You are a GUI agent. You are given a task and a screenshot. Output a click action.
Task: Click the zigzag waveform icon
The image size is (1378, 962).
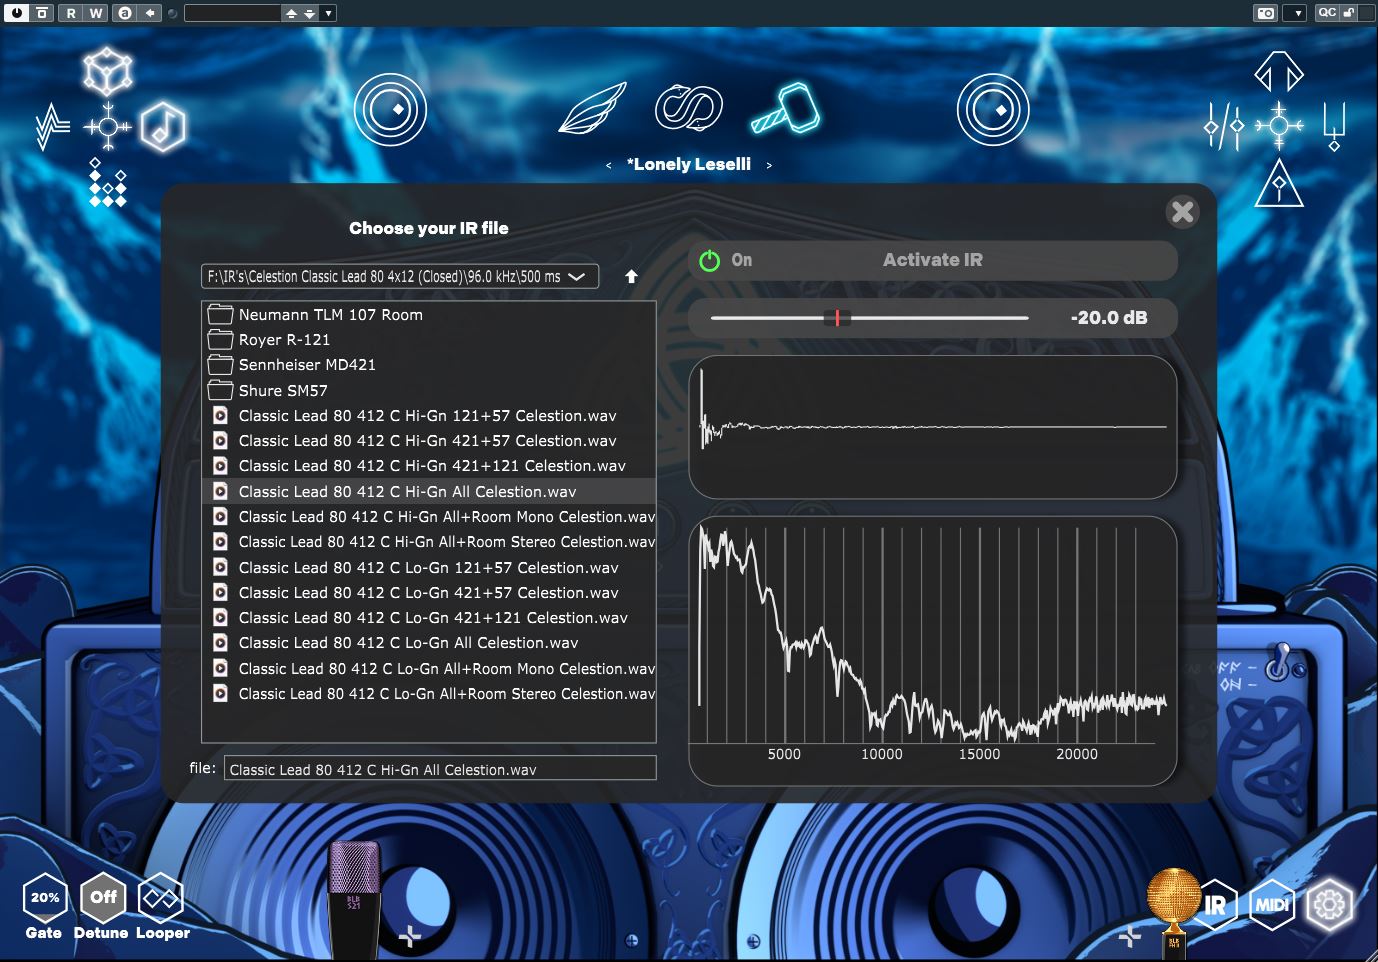point(53,127)
